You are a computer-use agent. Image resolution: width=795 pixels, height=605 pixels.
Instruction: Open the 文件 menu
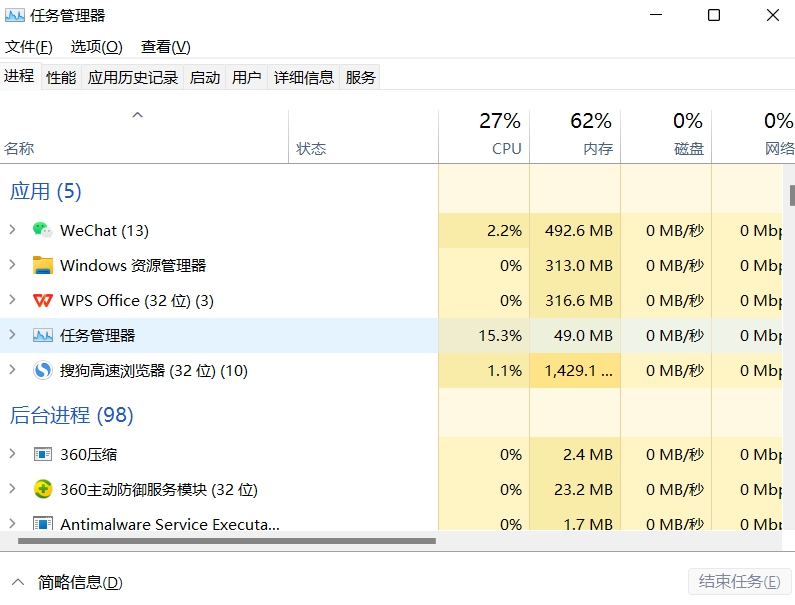28,47
